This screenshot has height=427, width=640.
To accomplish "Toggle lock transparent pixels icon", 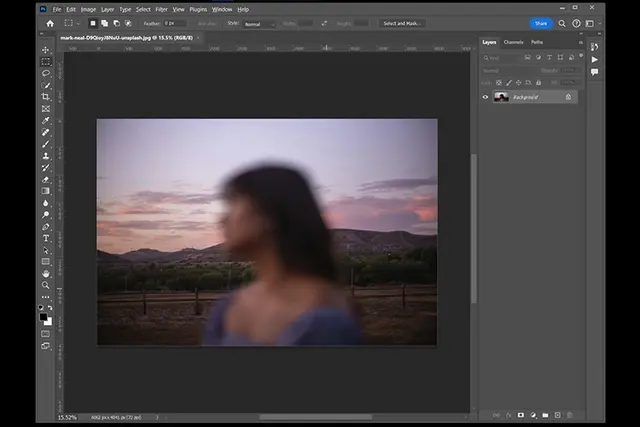I will pos(499,82).
